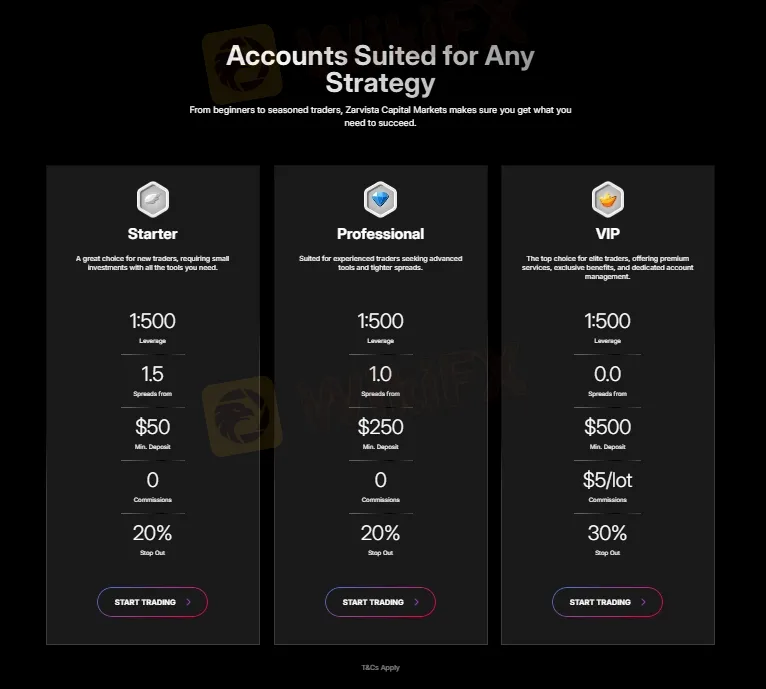Click the 30% stop out value
The height and width of the screenshot is (689, 766).
coord(607,533)
